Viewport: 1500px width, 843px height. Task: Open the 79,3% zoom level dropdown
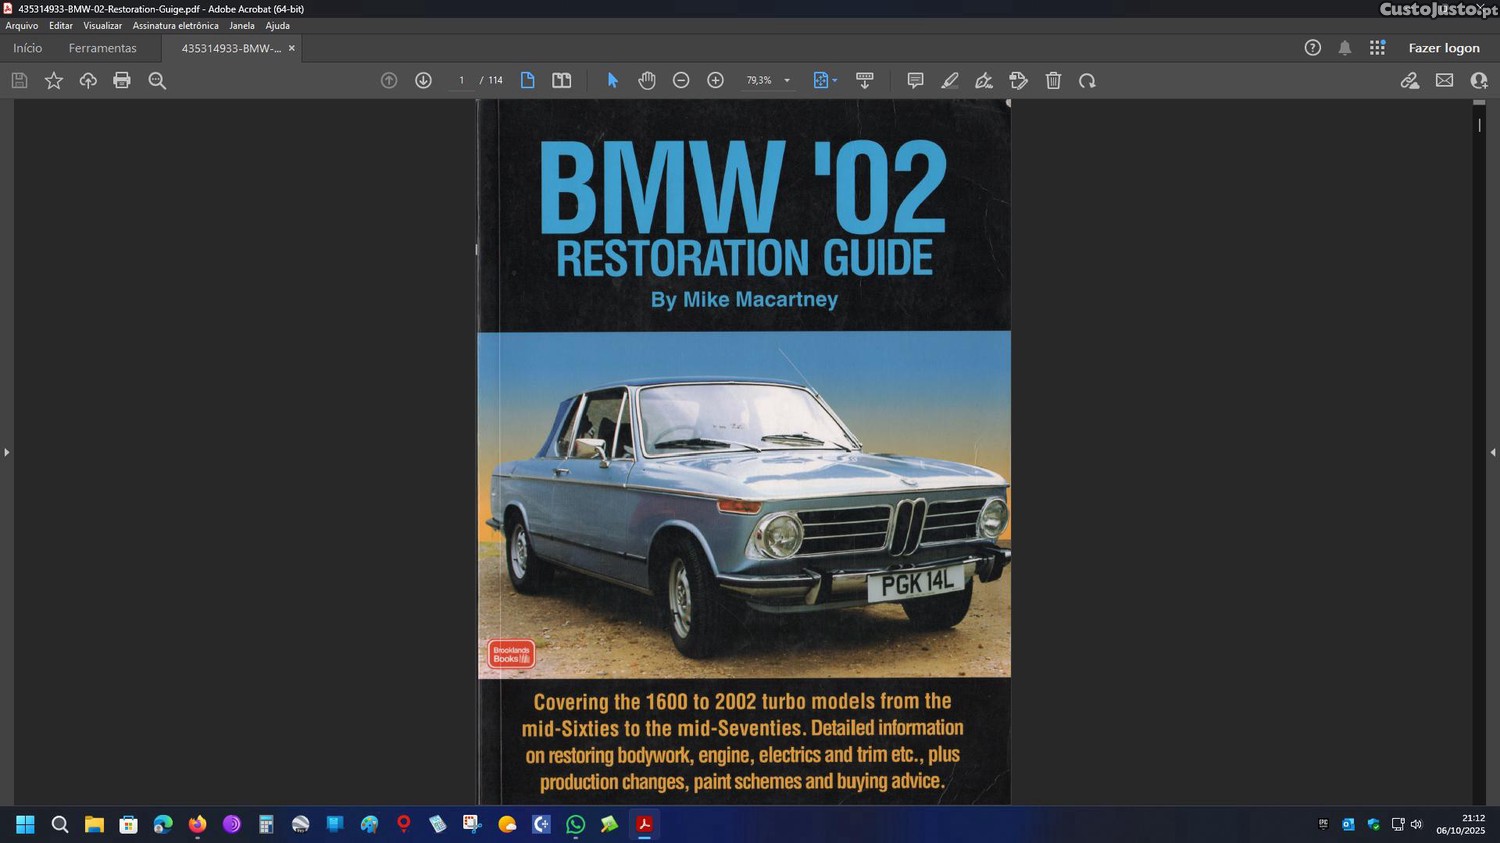(787, 81)
